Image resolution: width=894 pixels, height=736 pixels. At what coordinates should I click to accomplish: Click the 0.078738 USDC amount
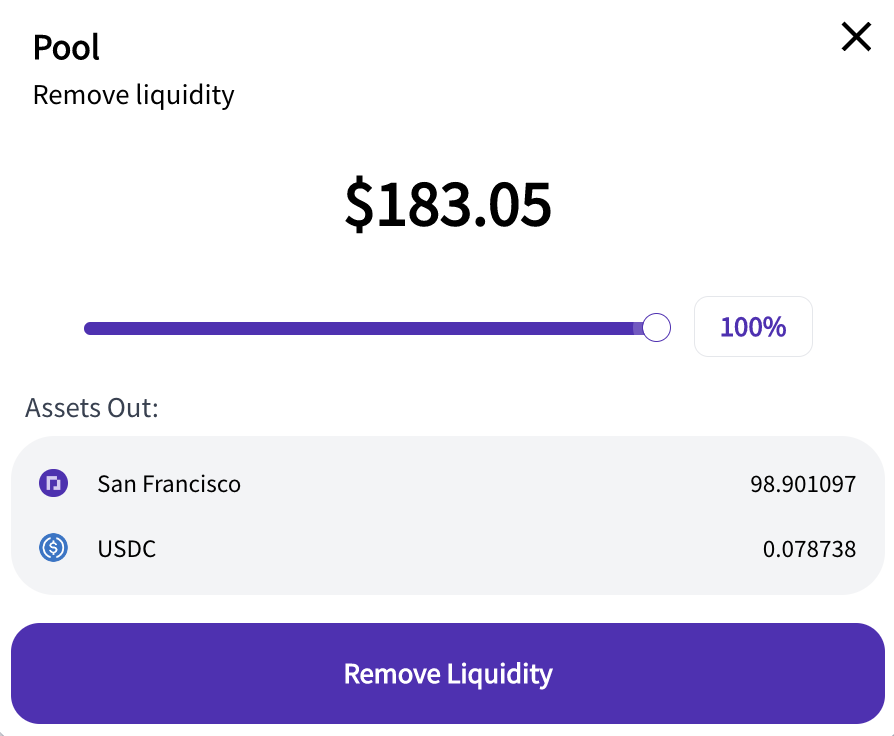coord(809,550)
